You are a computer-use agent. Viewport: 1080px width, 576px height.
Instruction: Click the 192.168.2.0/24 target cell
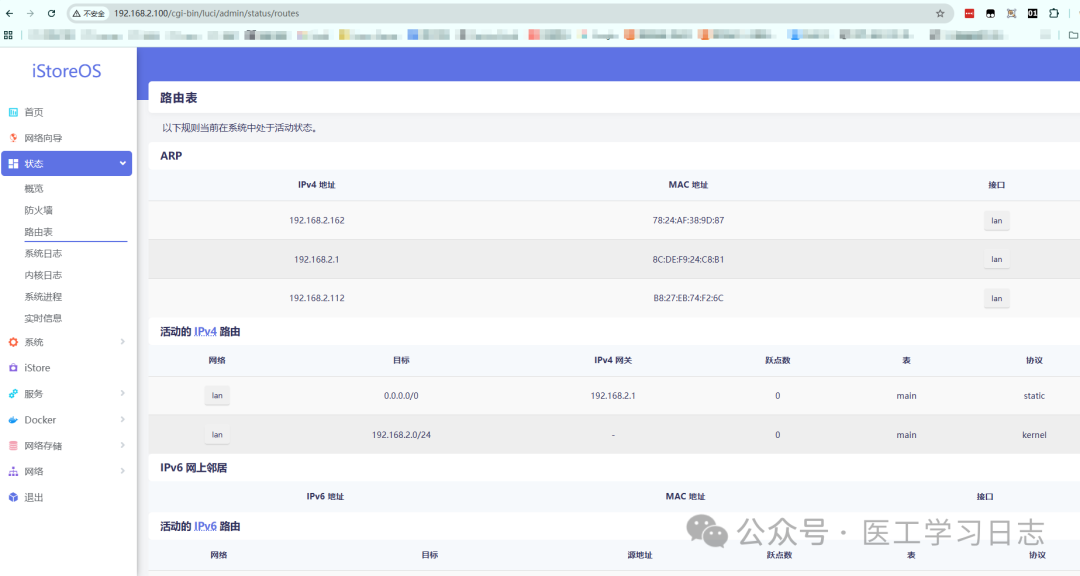click(401, 435)
